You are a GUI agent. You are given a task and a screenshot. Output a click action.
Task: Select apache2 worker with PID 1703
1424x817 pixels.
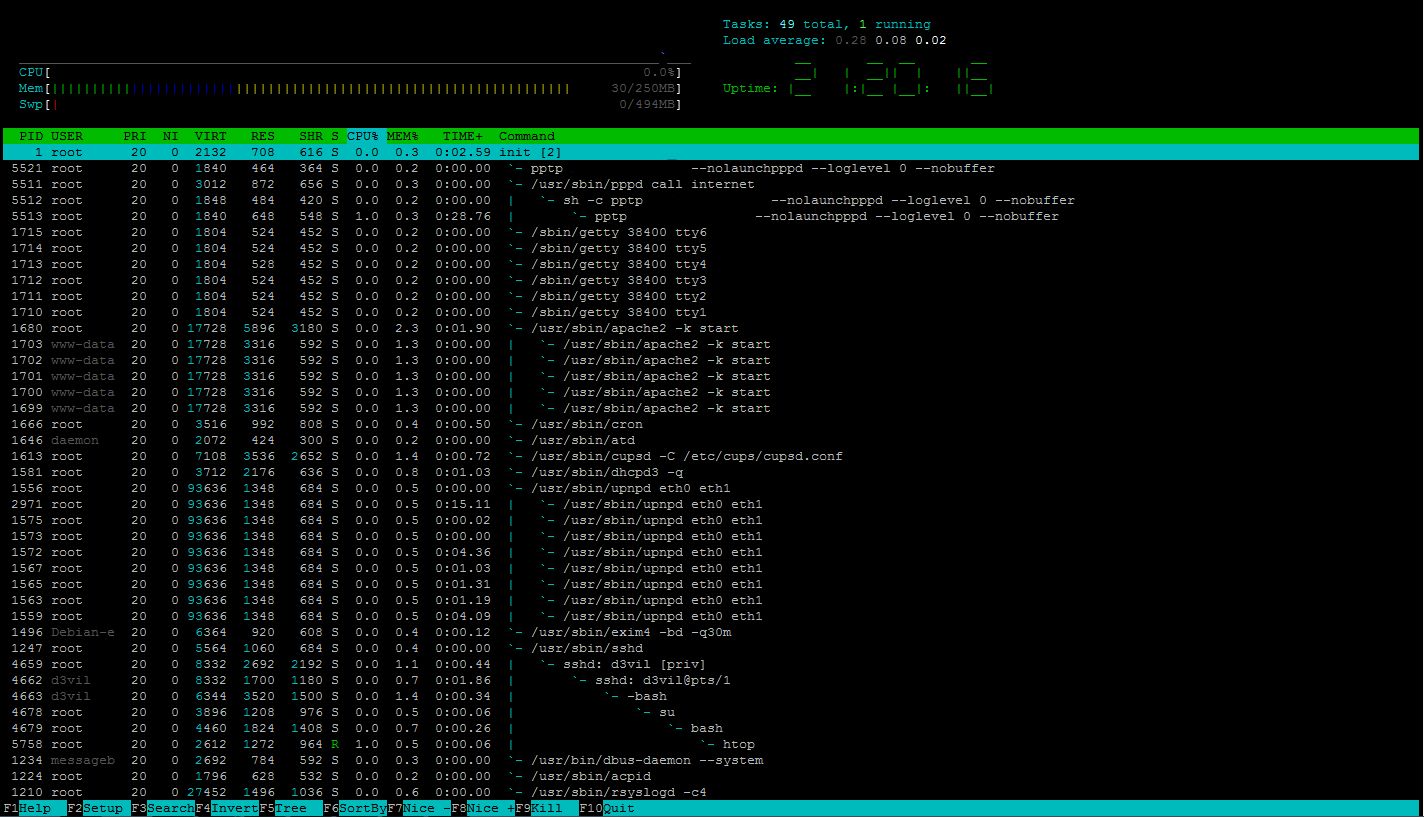pos(711,344)
